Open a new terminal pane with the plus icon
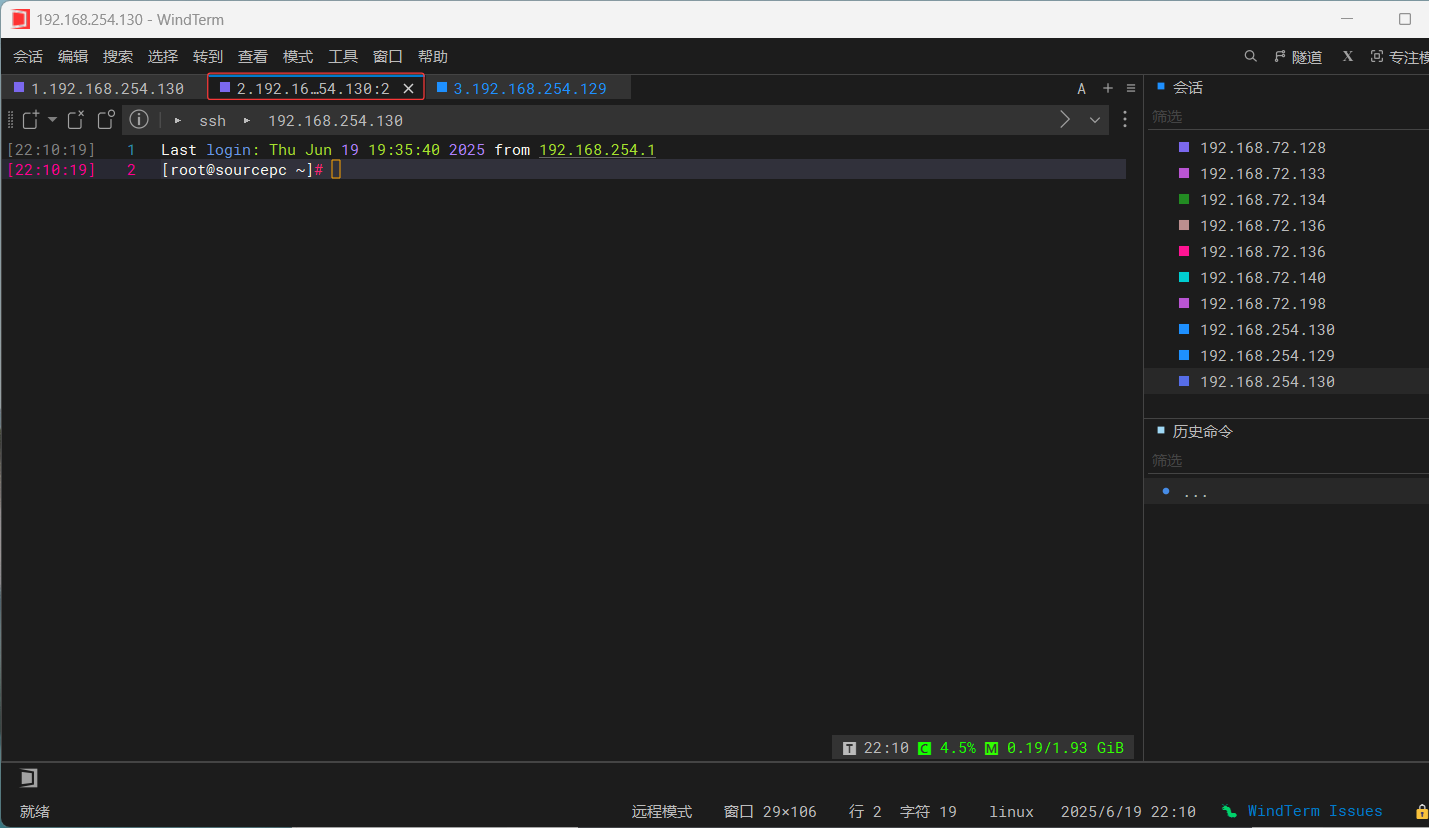Screen dimensions: 1429x828 pyautogui.click(x=1107, y=88)
